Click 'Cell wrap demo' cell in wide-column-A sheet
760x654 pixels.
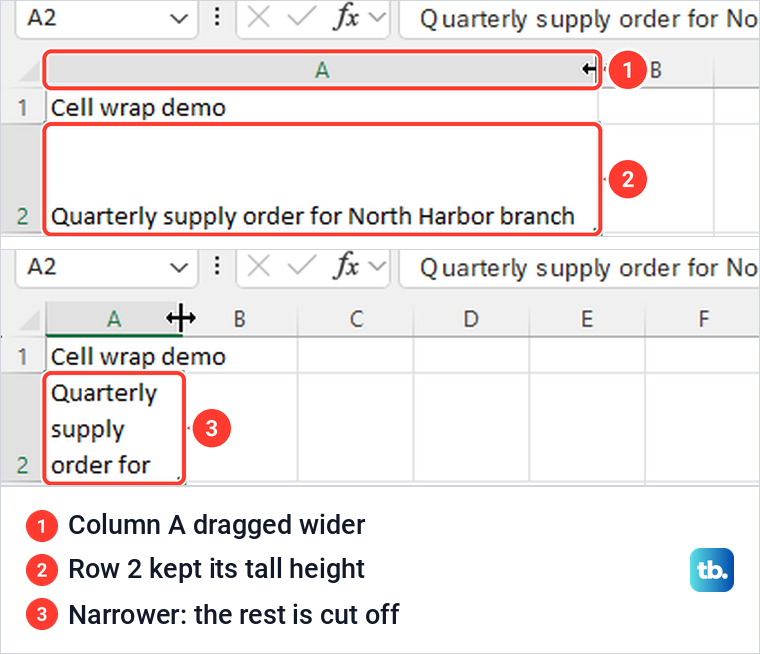(322, 107)
